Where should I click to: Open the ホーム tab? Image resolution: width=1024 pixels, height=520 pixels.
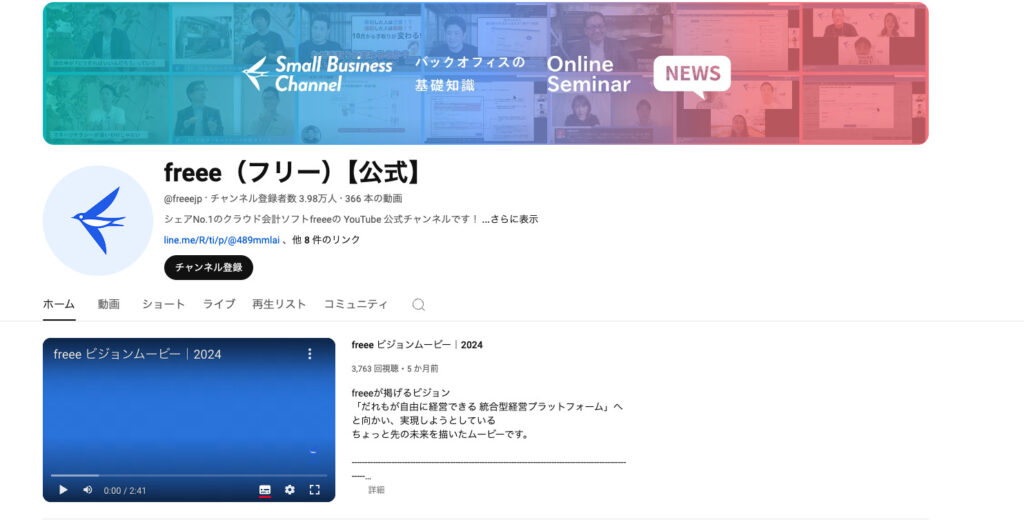tap(59, 304)
